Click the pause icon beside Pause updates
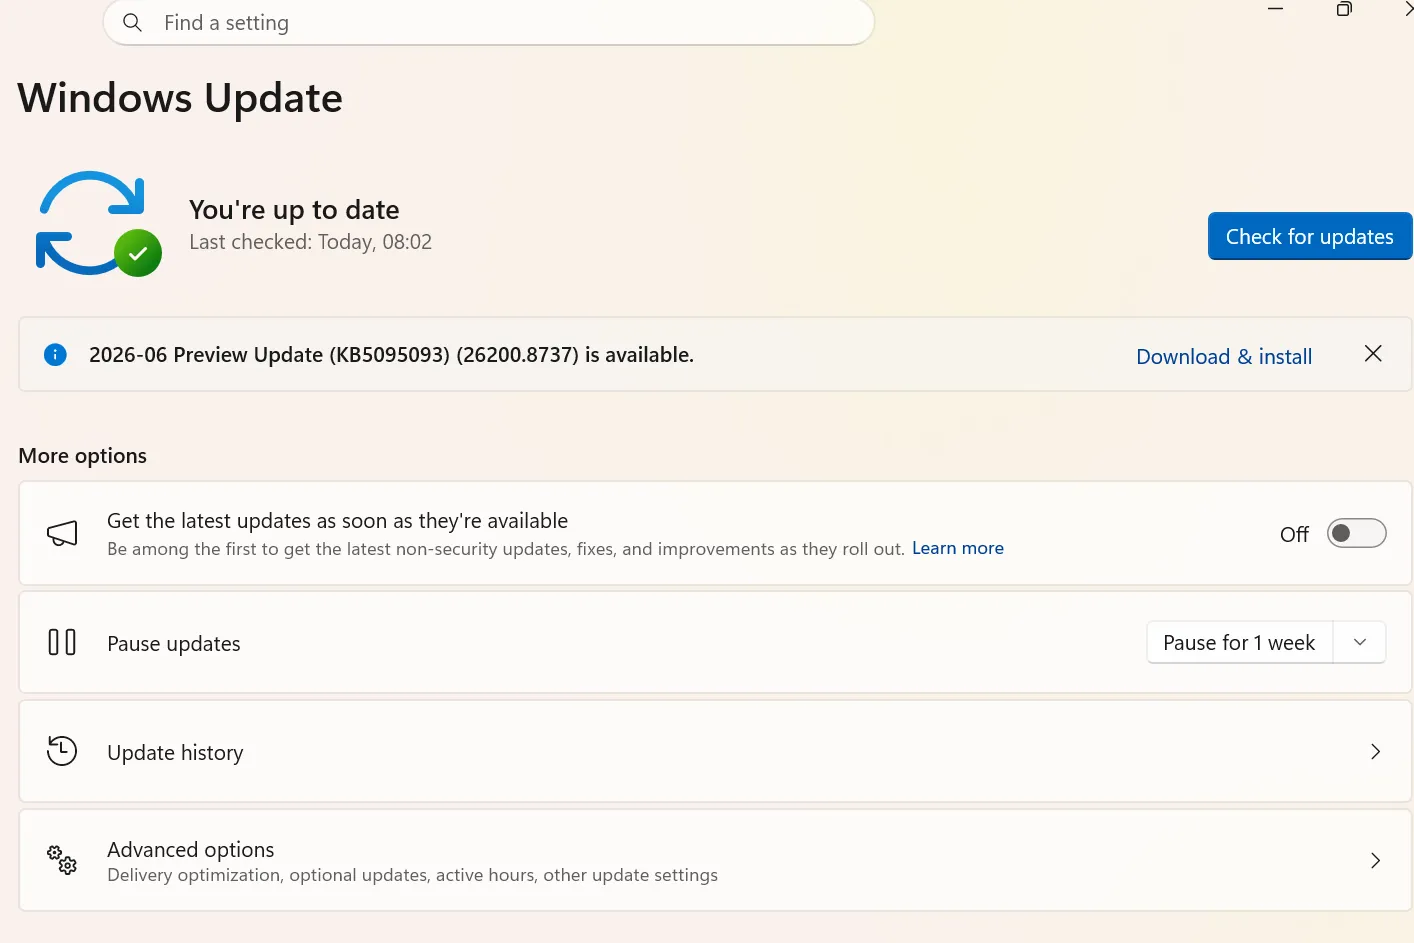This screenshot has width=1414, height=943. 62,642
